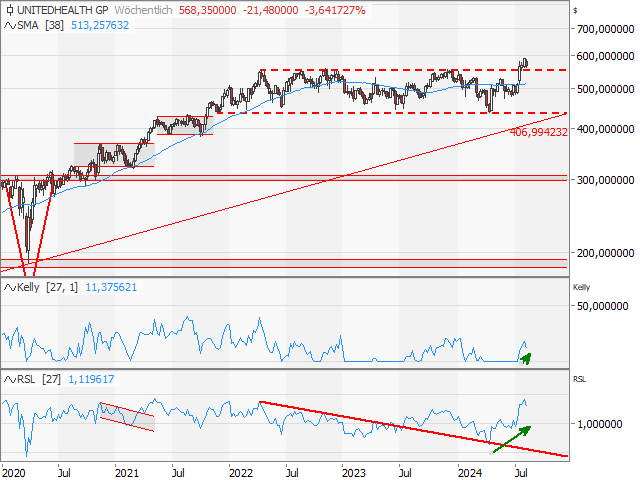640x480 pixels.
Task: Click the 1,000000 RSL axis label
Action: coord(599,424)
